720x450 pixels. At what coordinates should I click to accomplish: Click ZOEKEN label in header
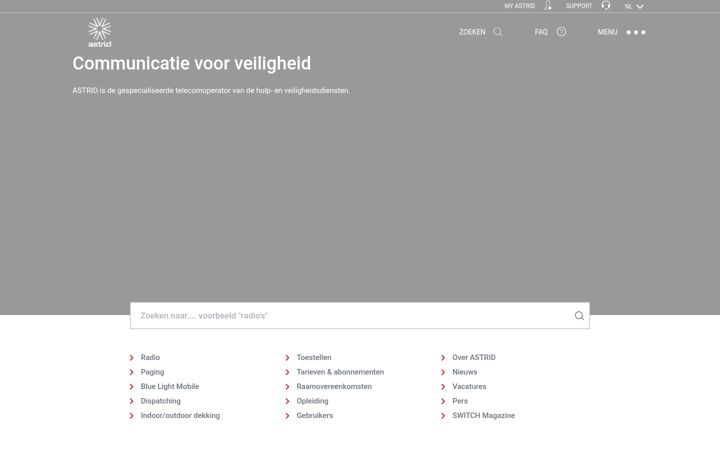pos(472,32)
